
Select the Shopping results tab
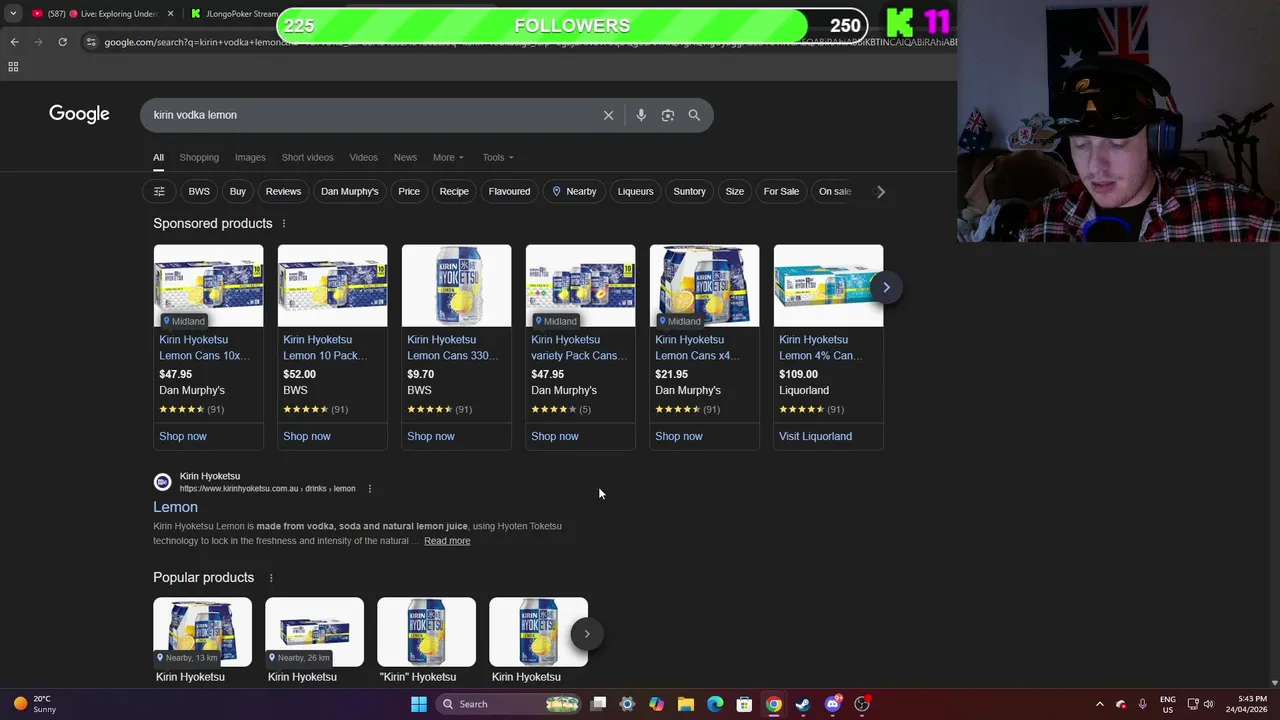[x=199, y=157]
